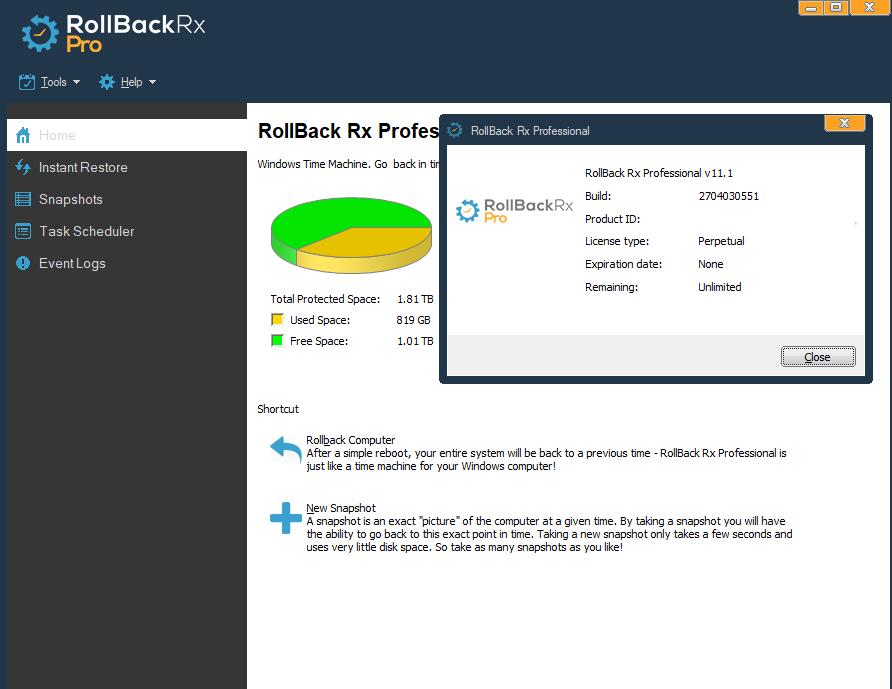892x689 pixels.
Task: Click the Product ID label
Action: click(x=613, y=219)
